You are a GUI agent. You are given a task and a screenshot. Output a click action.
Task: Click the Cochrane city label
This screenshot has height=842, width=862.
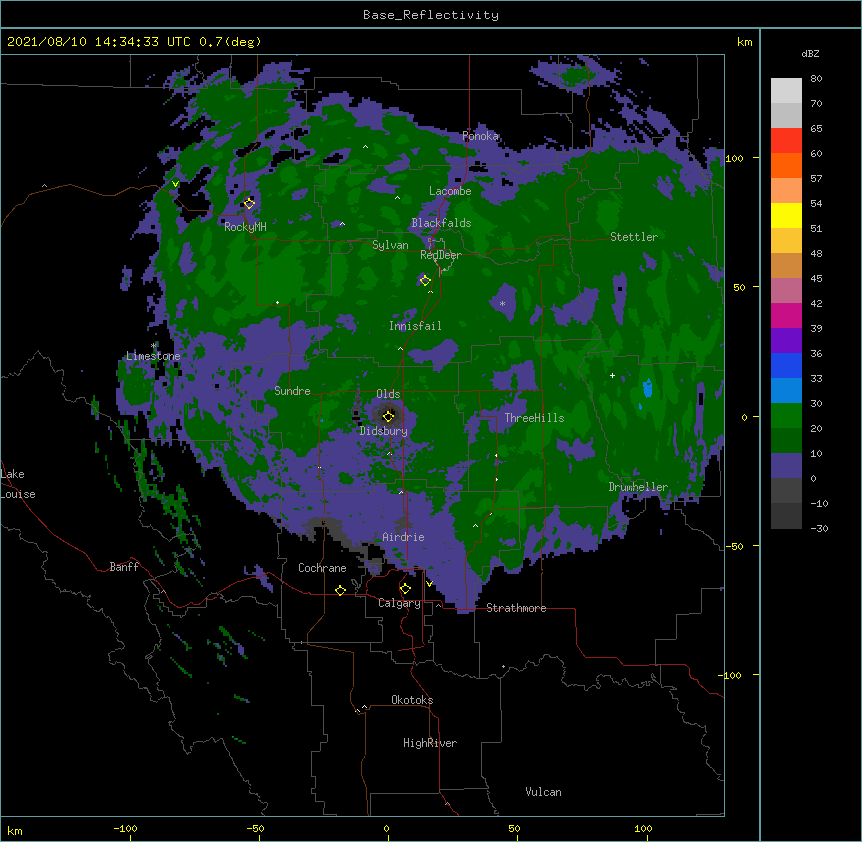[x=322, y=568]
